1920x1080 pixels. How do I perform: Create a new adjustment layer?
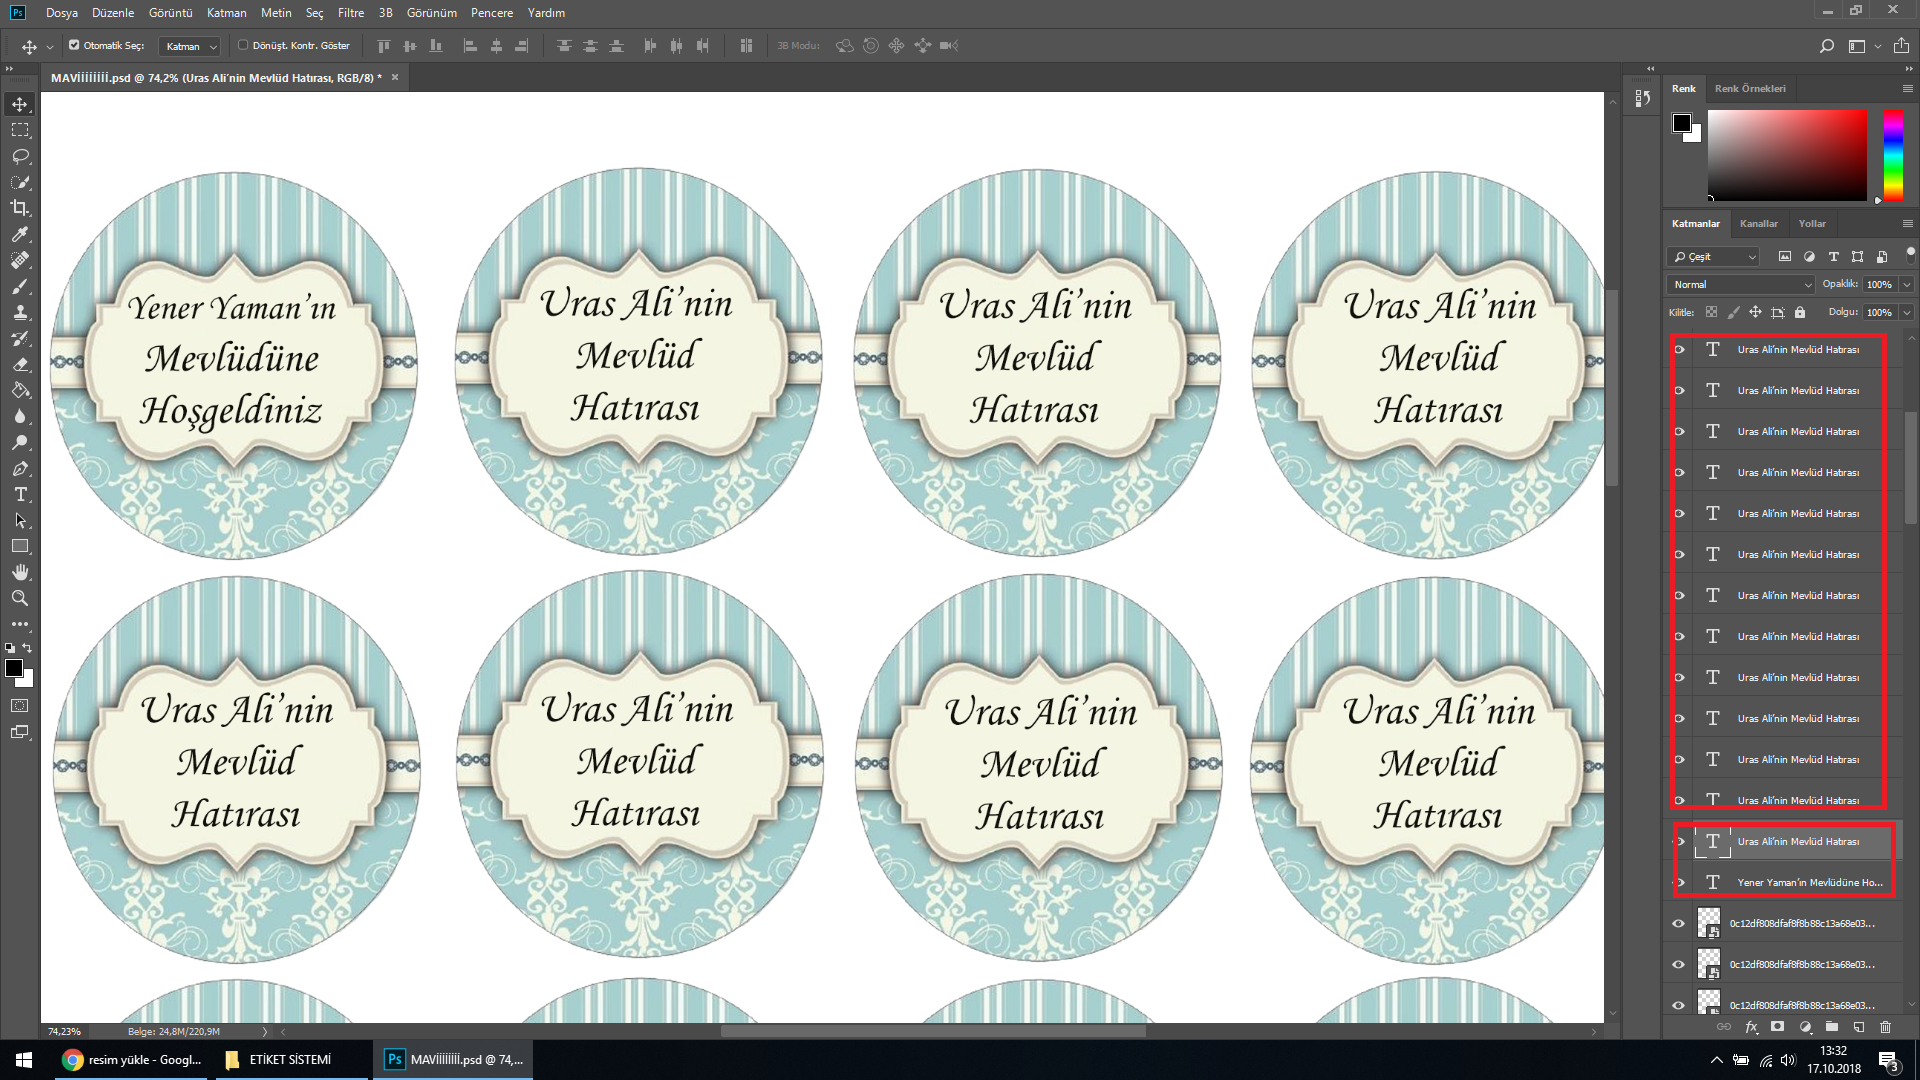coord(1805,1027)
